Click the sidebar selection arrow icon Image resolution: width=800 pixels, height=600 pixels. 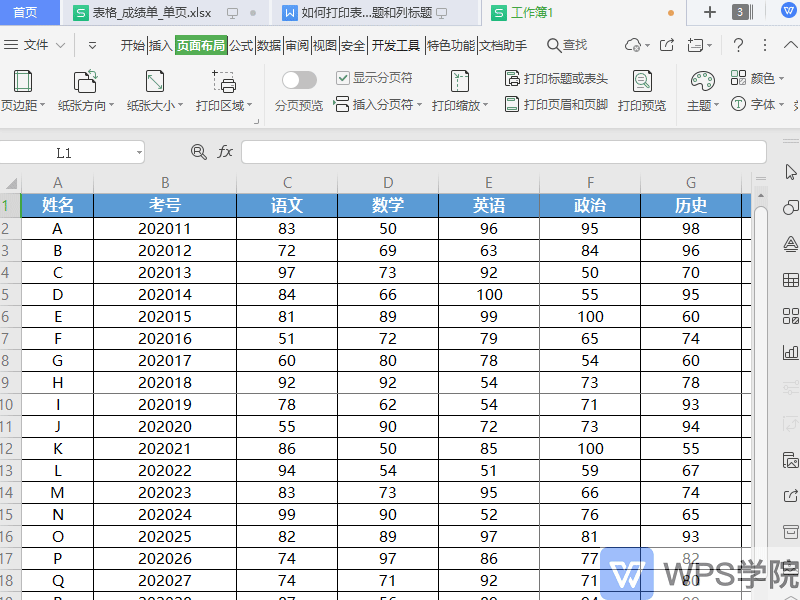coord(790,172)
